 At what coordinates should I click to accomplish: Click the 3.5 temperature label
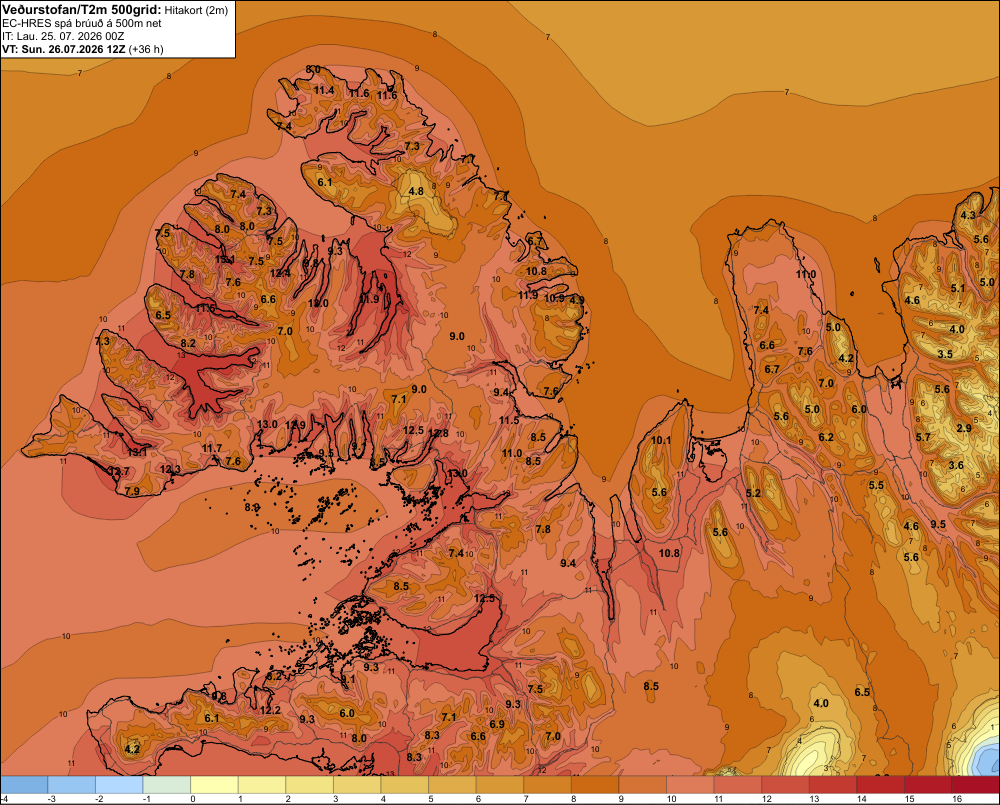click(x=945, y=354)
